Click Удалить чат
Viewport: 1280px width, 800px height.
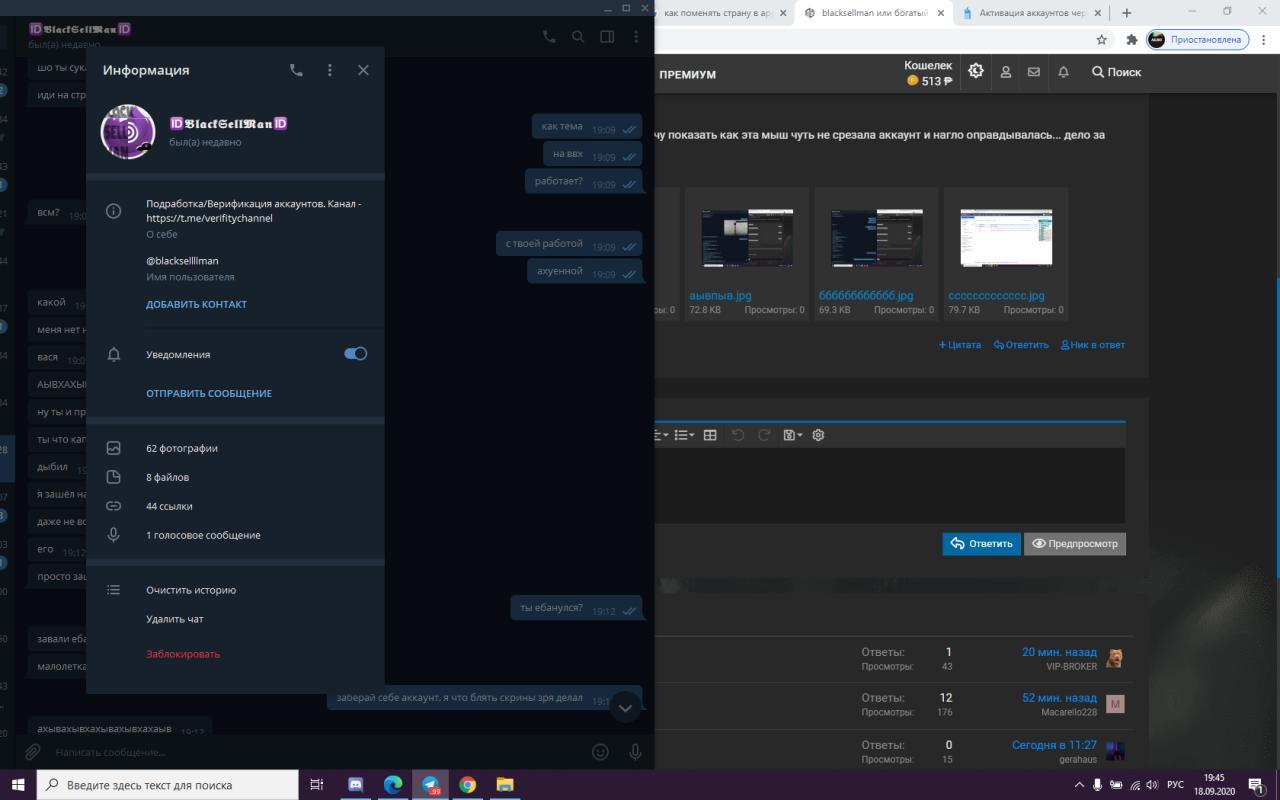point(175,619)
